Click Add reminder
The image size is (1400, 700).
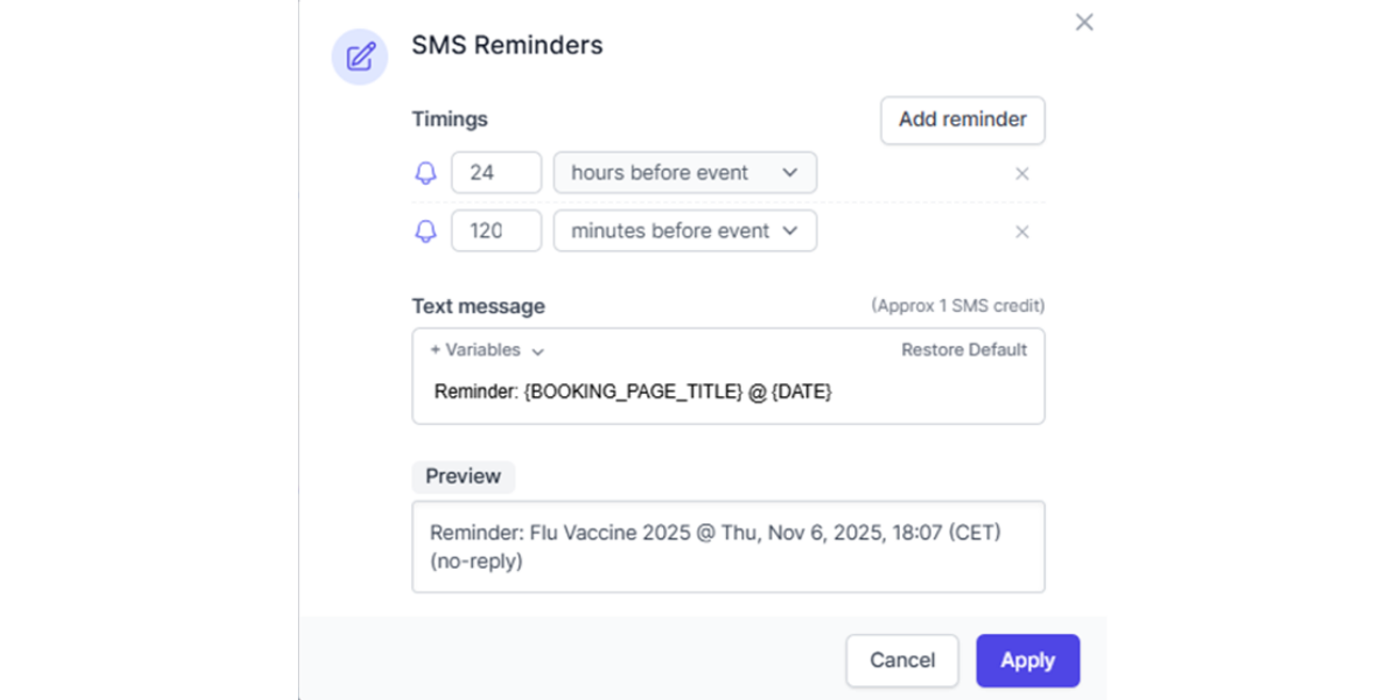[961, 120]
